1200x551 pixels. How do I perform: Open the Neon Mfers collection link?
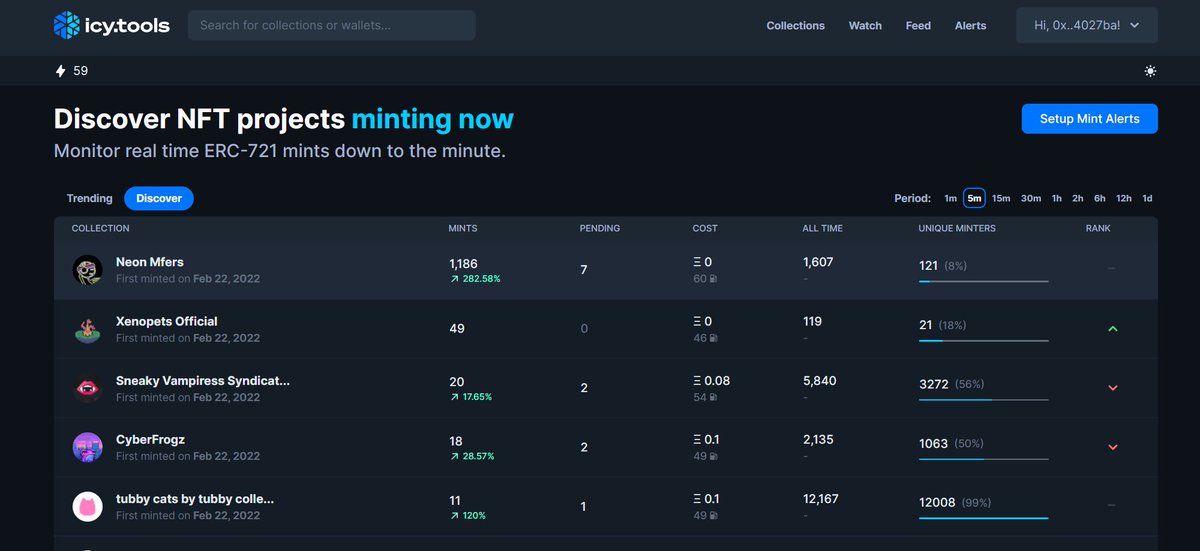150,262
